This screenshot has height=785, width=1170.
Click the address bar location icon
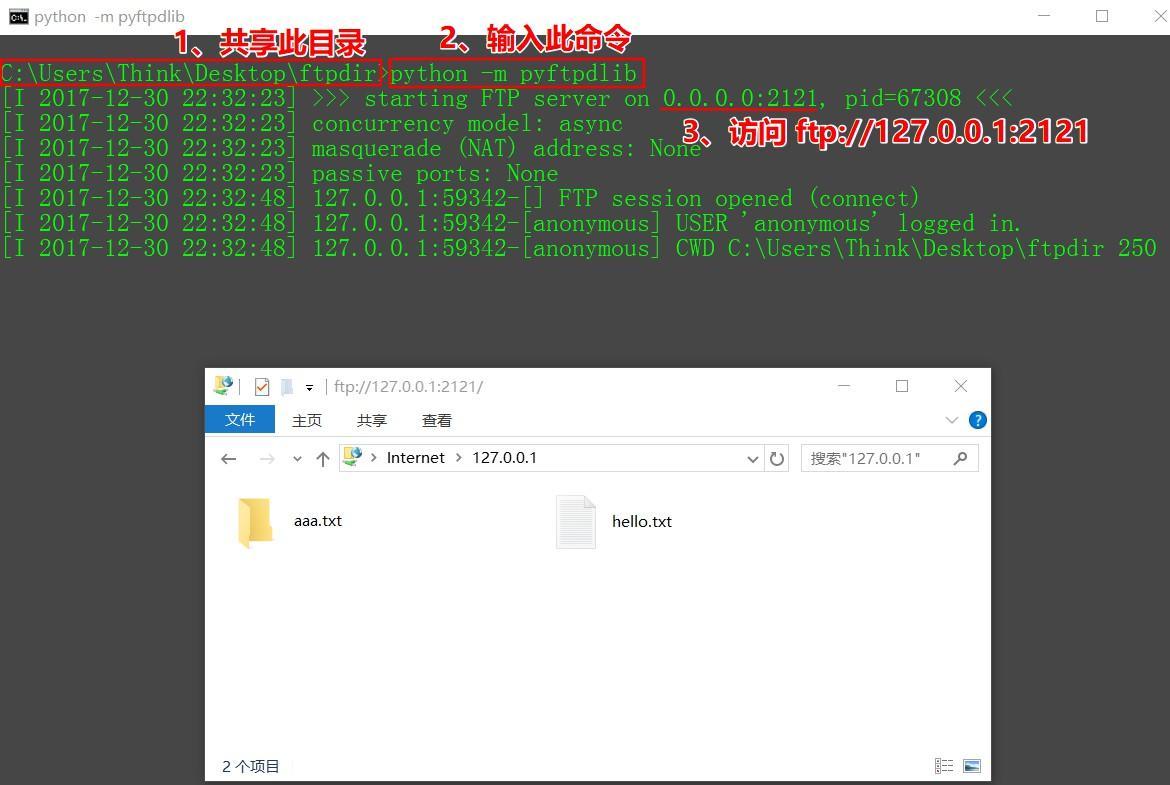coord(352,457)
